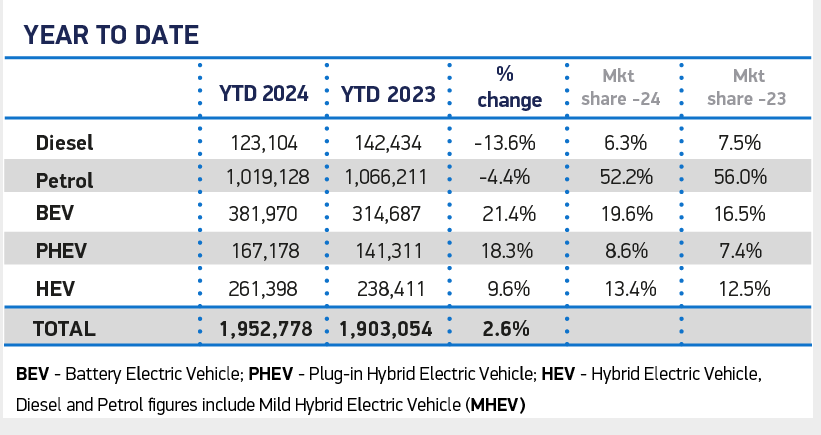Click BEV 2023 market share 16.5%
The image size is (821, 435).
click(x=740, y=214)
